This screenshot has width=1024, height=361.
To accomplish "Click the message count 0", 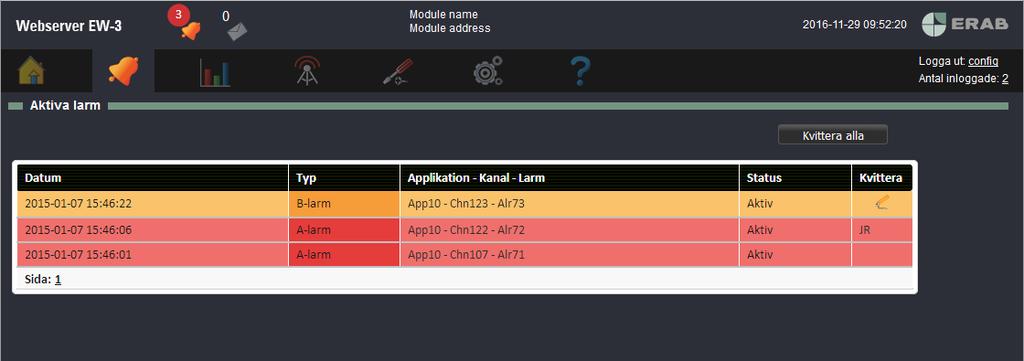I will (x=226, y=16).
